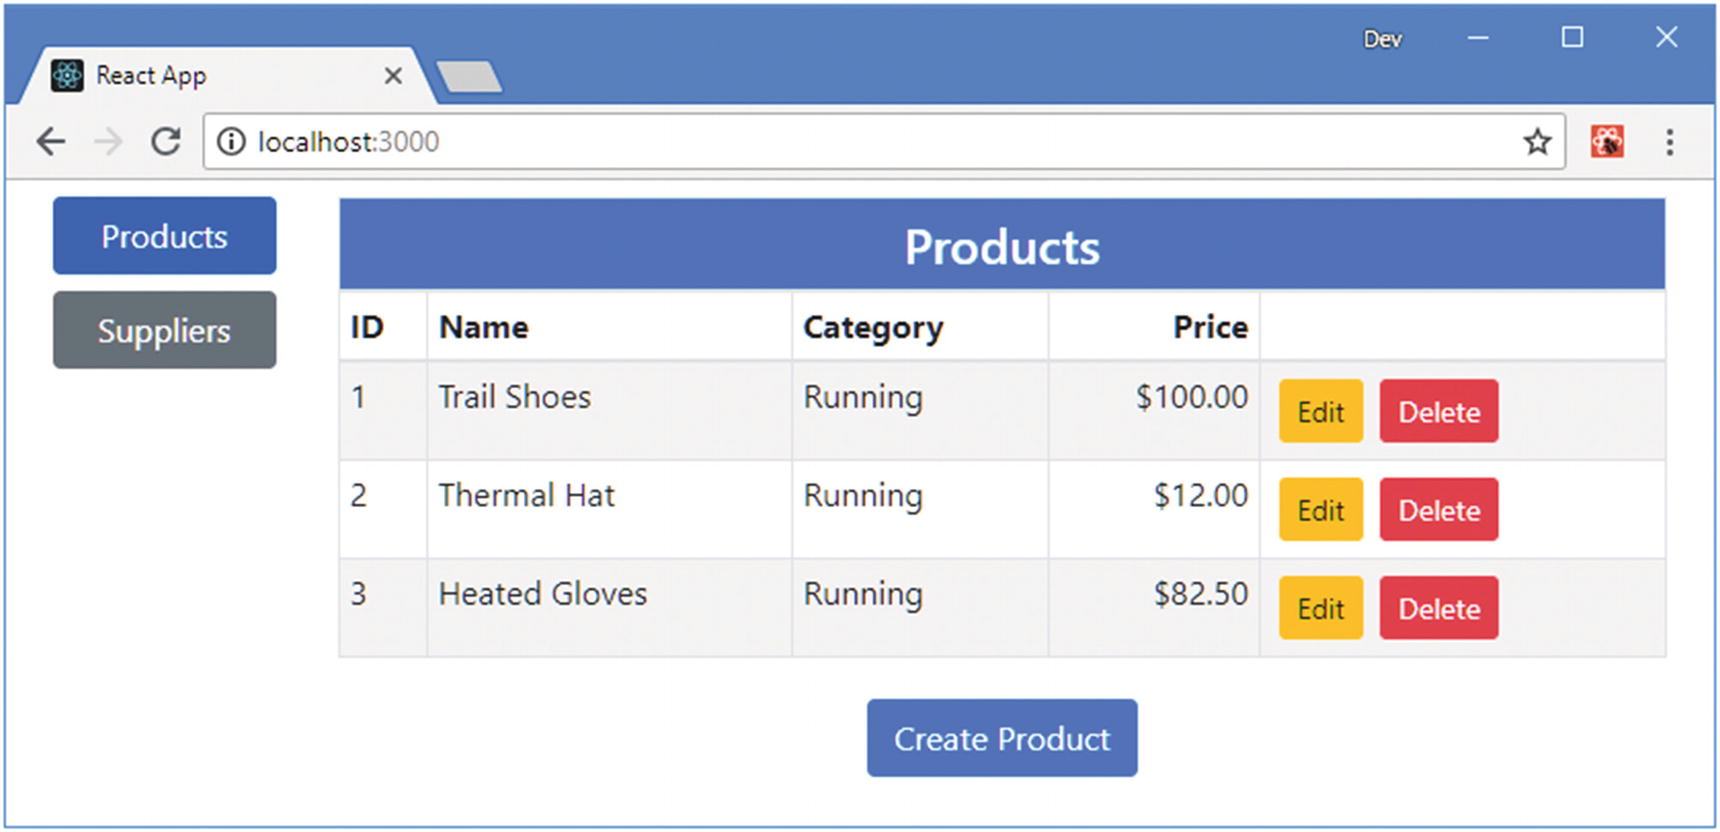Delete the Thermal Hat row
Image resolution: width=1720 pixels, height=832 pixels.
tap(1438, 510)
